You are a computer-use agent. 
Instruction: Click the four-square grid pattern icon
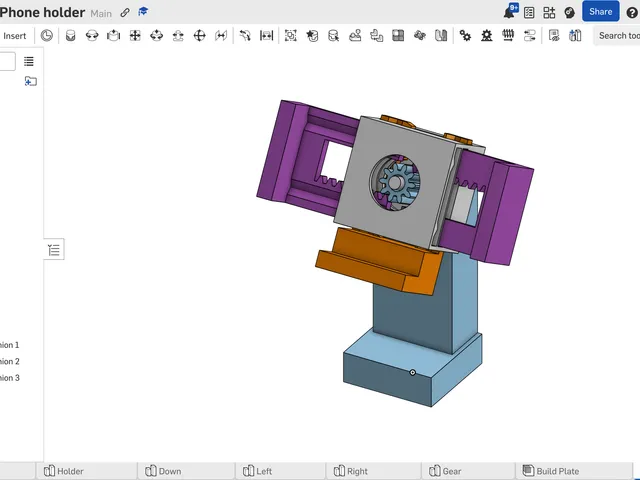pyautogui.click(x=398, y=36)
